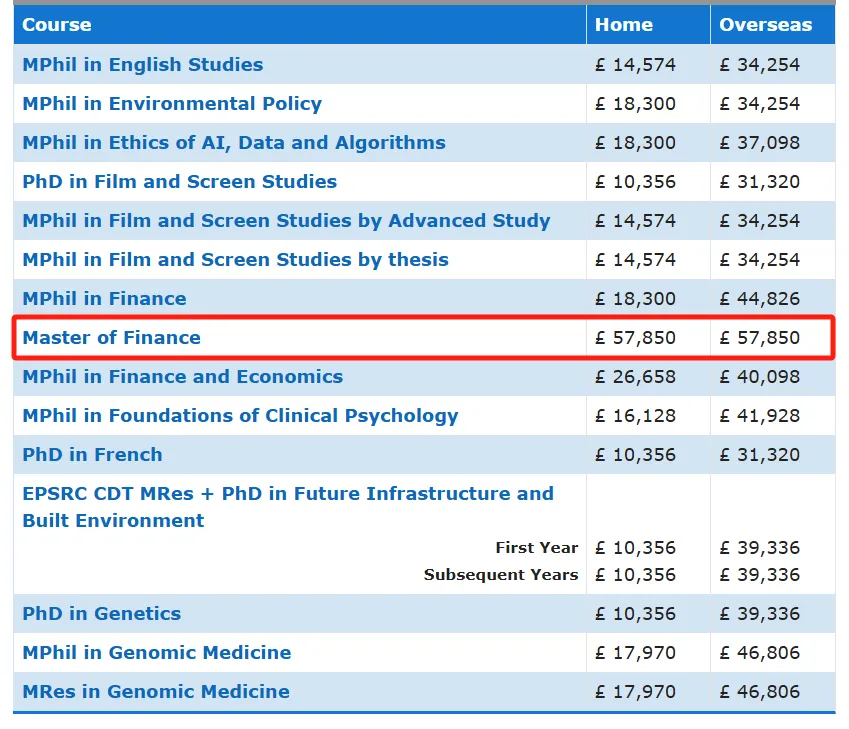
Task: Select MPhil in Finance and Economics link
Action: pos(182,377)
